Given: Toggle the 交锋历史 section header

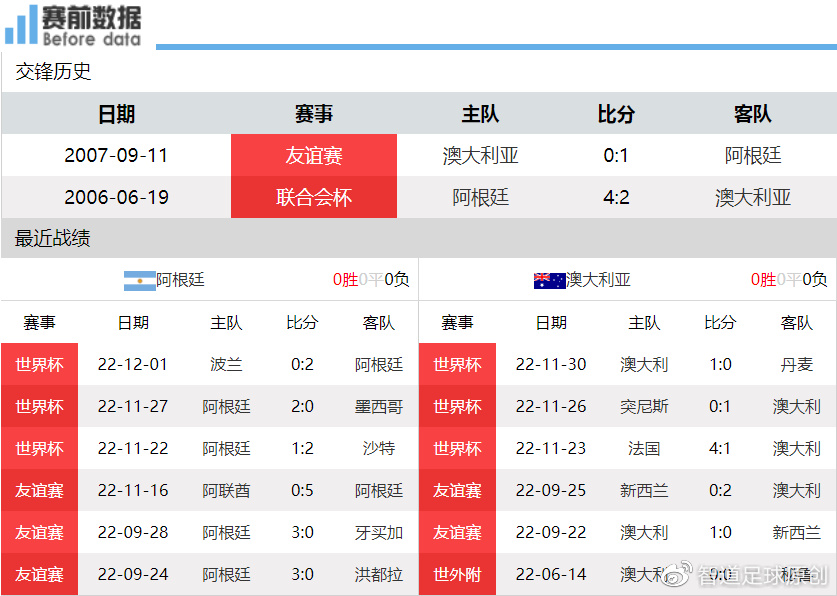Looking at the screenshot, I should point(44,71).
